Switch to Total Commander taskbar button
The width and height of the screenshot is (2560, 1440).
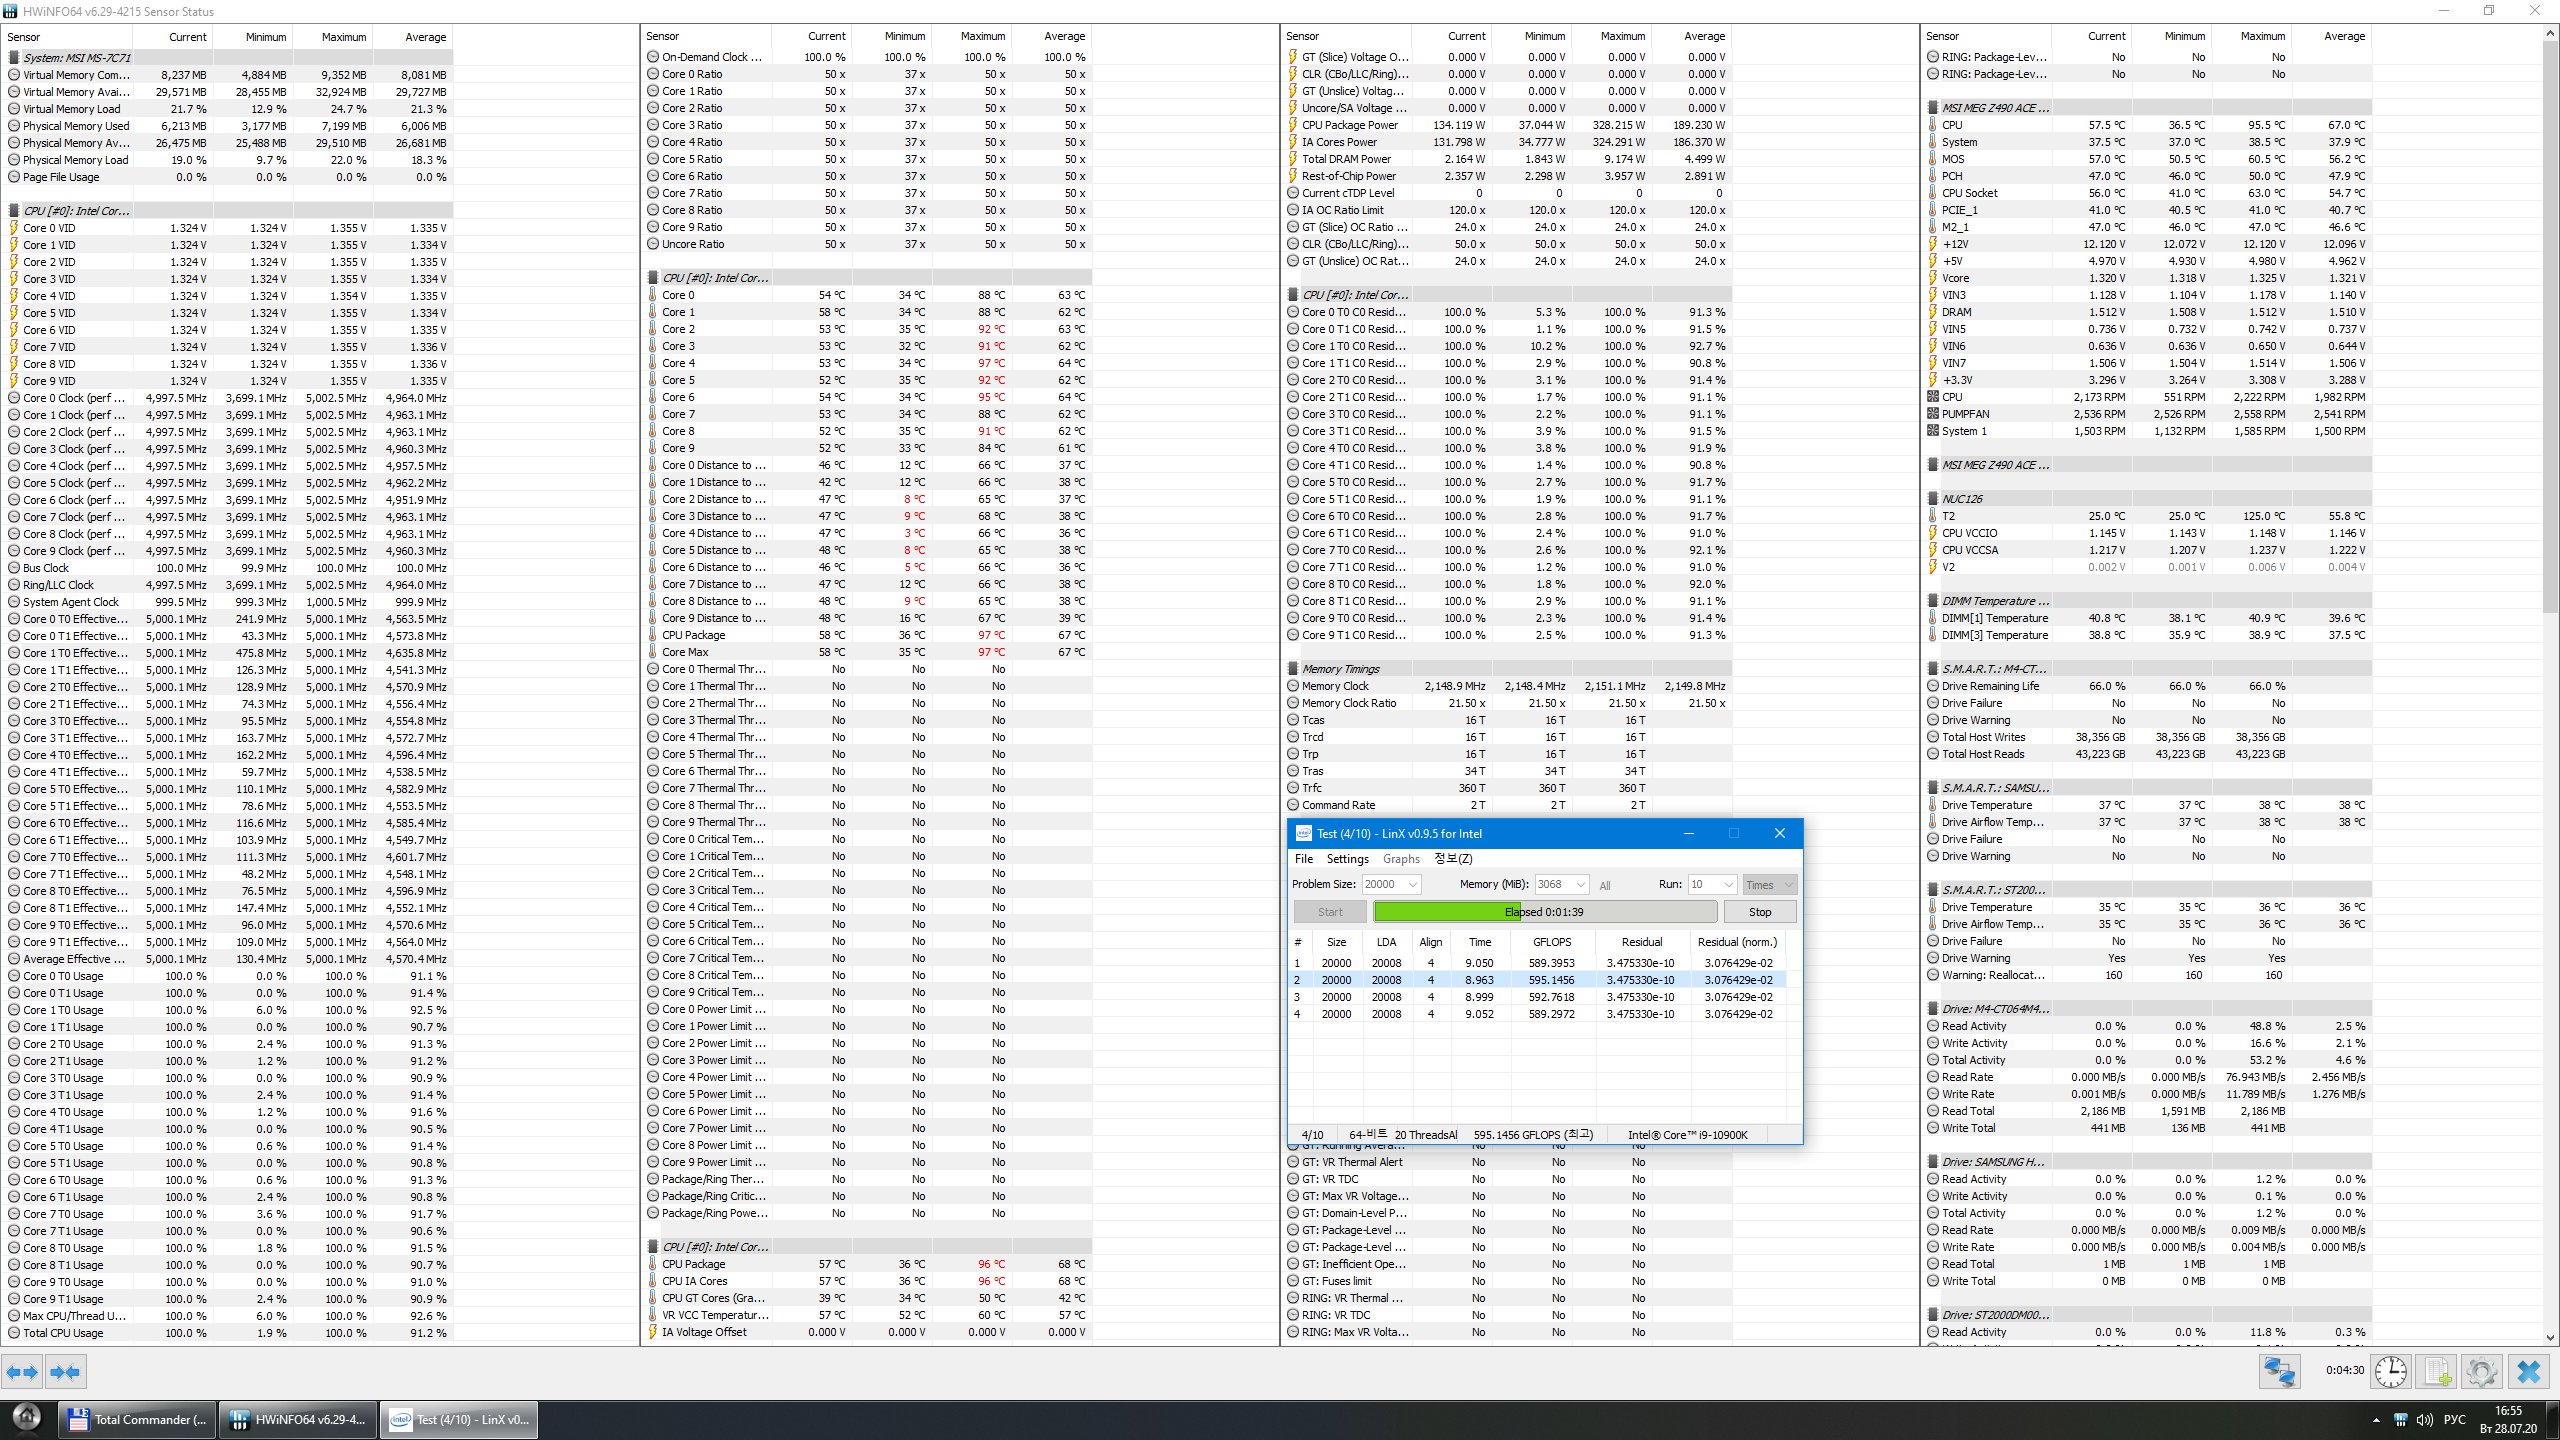coord(138,1420)
